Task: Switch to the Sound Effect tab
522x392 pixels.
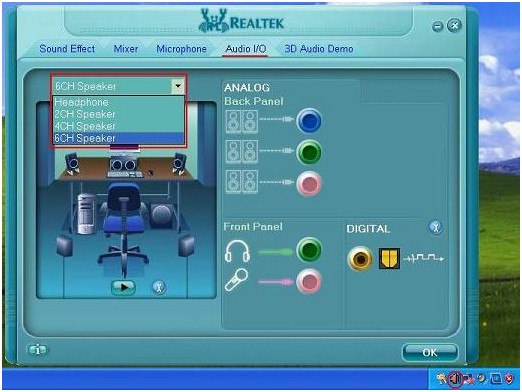Action: (x=67, y=49)
